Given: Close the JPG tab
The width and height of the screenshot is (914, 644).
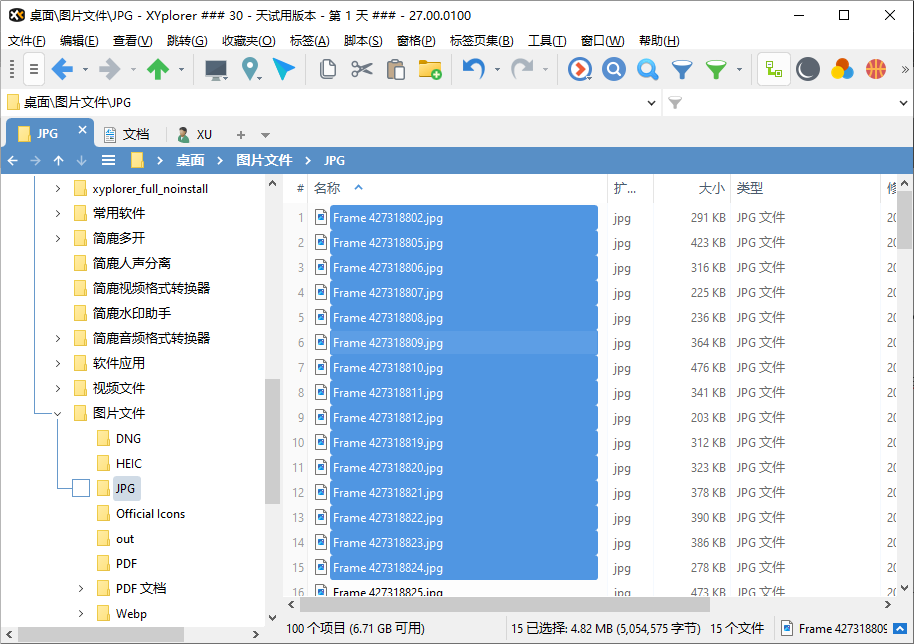Looking at the screenshot, I should 82,130.
